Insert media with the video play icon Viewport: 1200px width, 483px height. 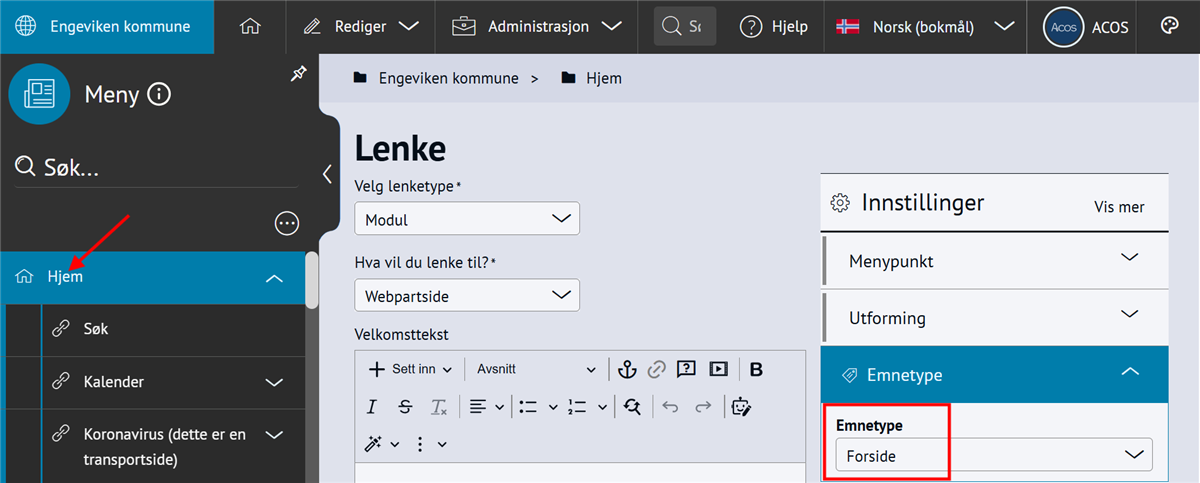pos(718,369)
